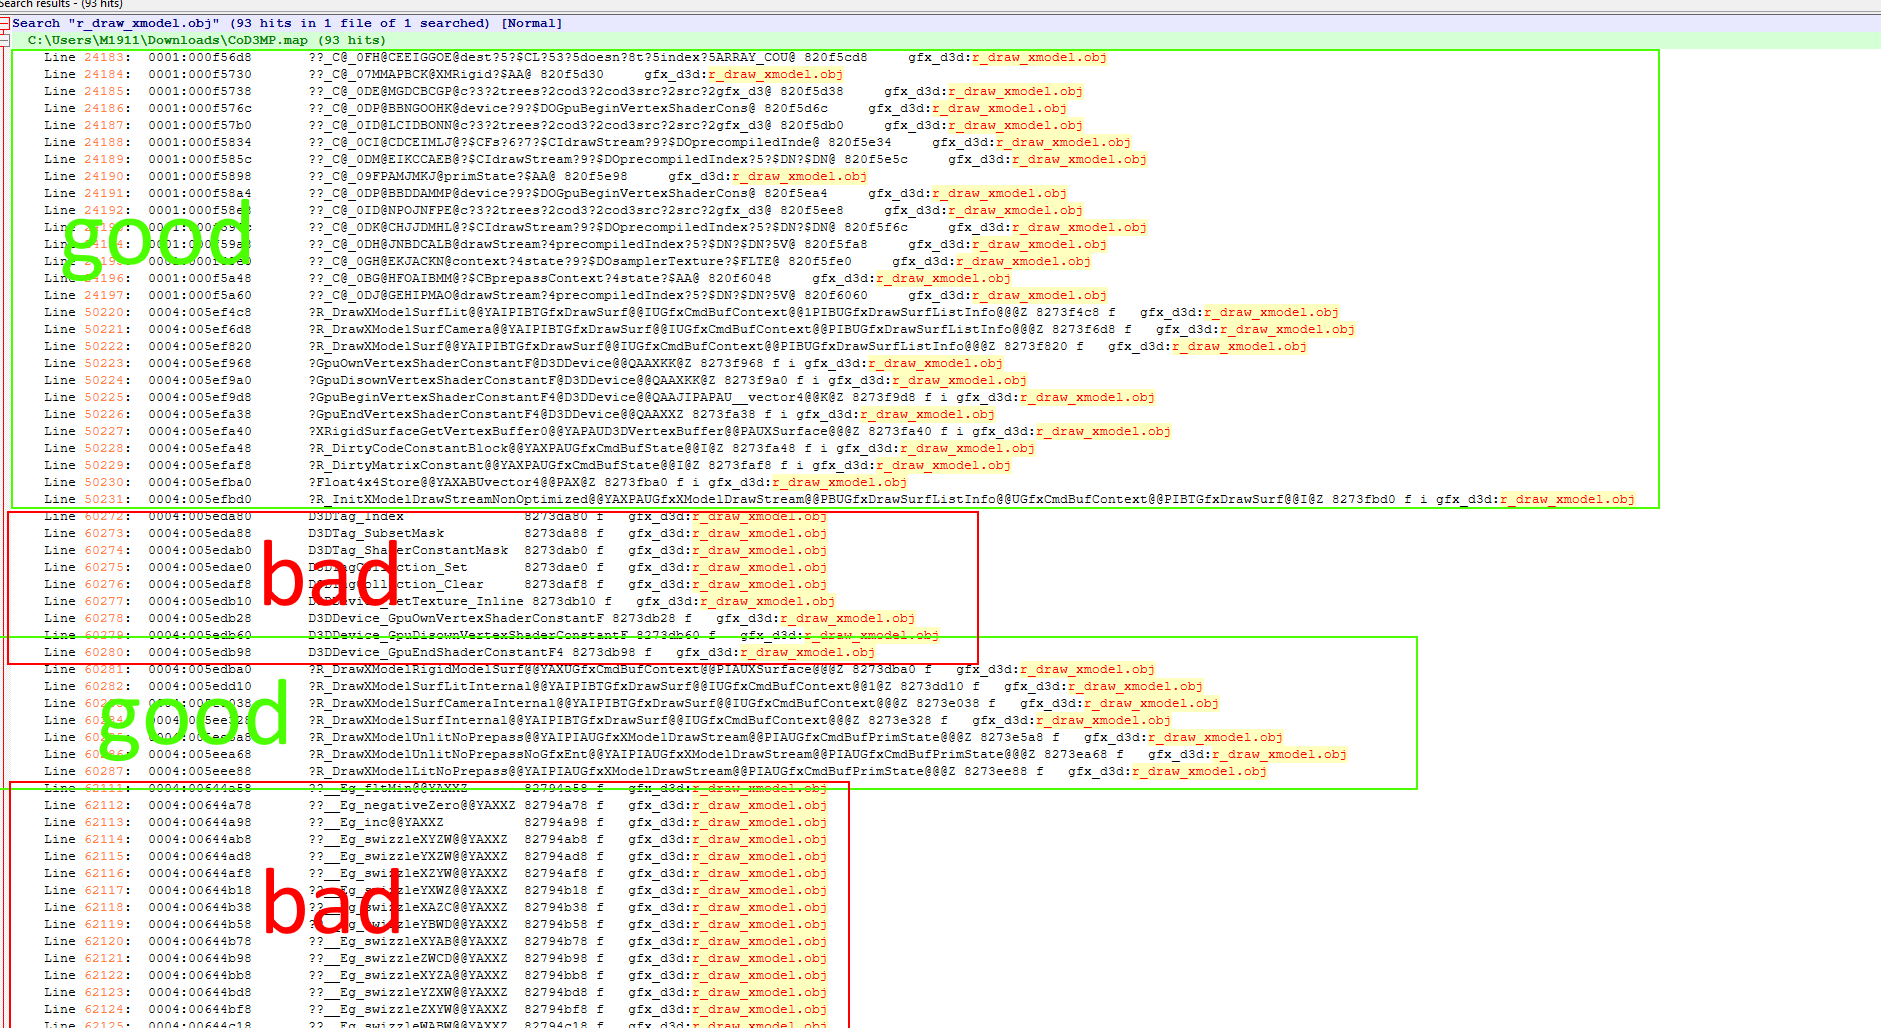Open result Line 60281 R_DrawXModelRigidModelSurf

point(599,669)
